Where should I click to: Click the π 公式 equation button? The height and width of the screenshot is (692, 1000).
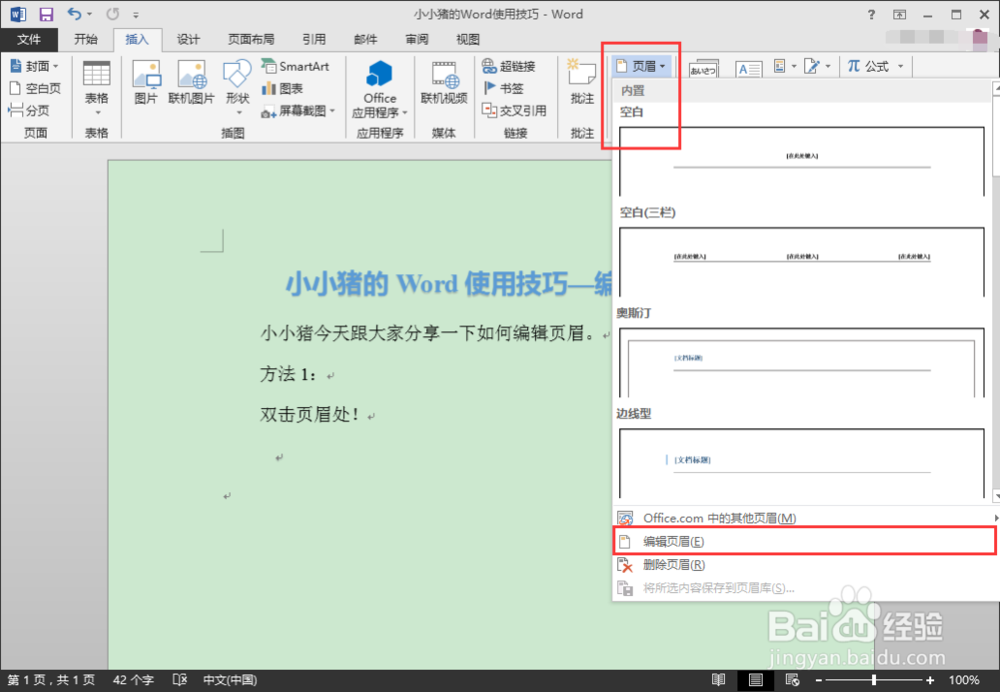point(867,66)
